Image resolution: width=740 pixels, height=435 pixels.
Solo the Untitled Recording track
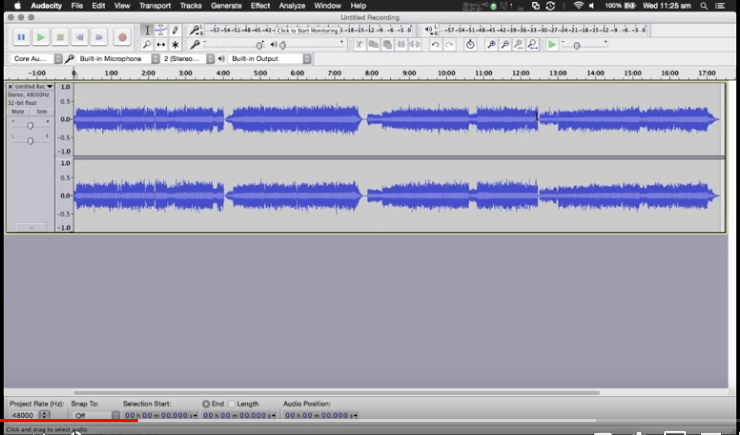tap(41, 111)
